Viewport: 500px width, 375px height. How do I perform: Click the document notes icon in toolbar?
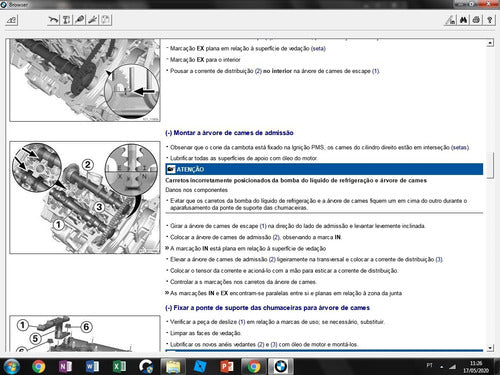(105, 20)
